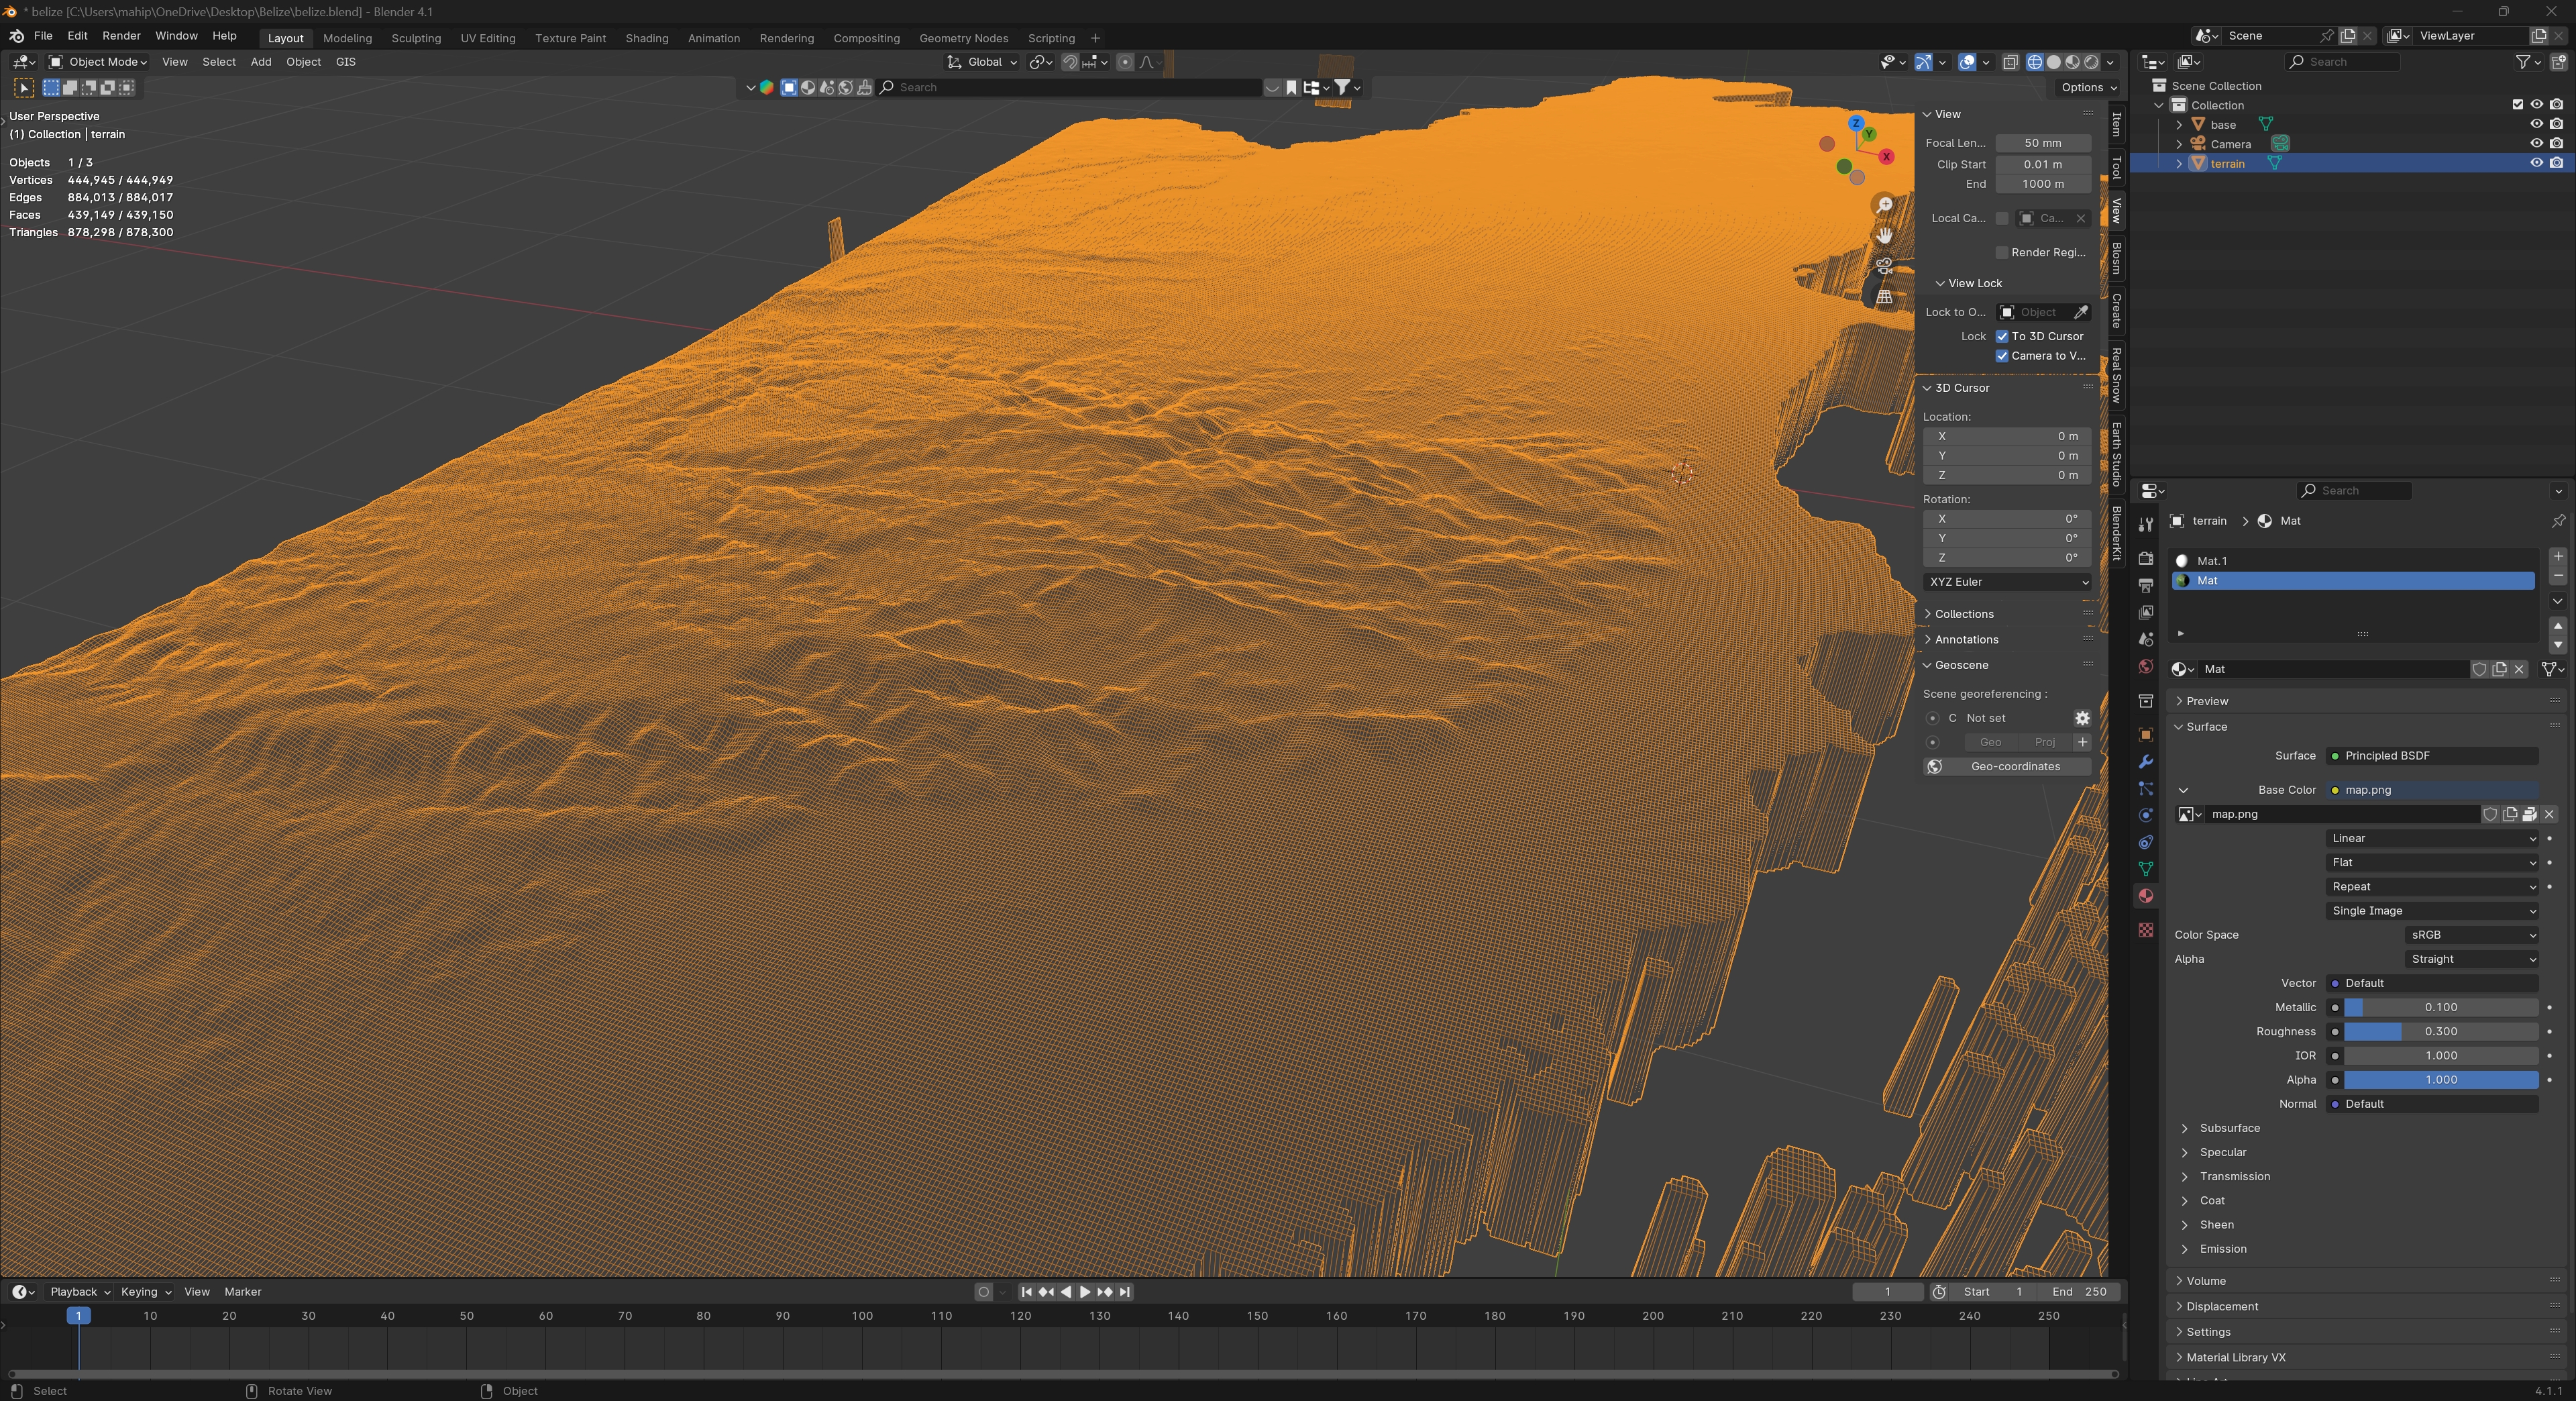Viewport: 2576px width, 1401px height.
Task: Open the GIS menu
Action: tap(345, 62)
